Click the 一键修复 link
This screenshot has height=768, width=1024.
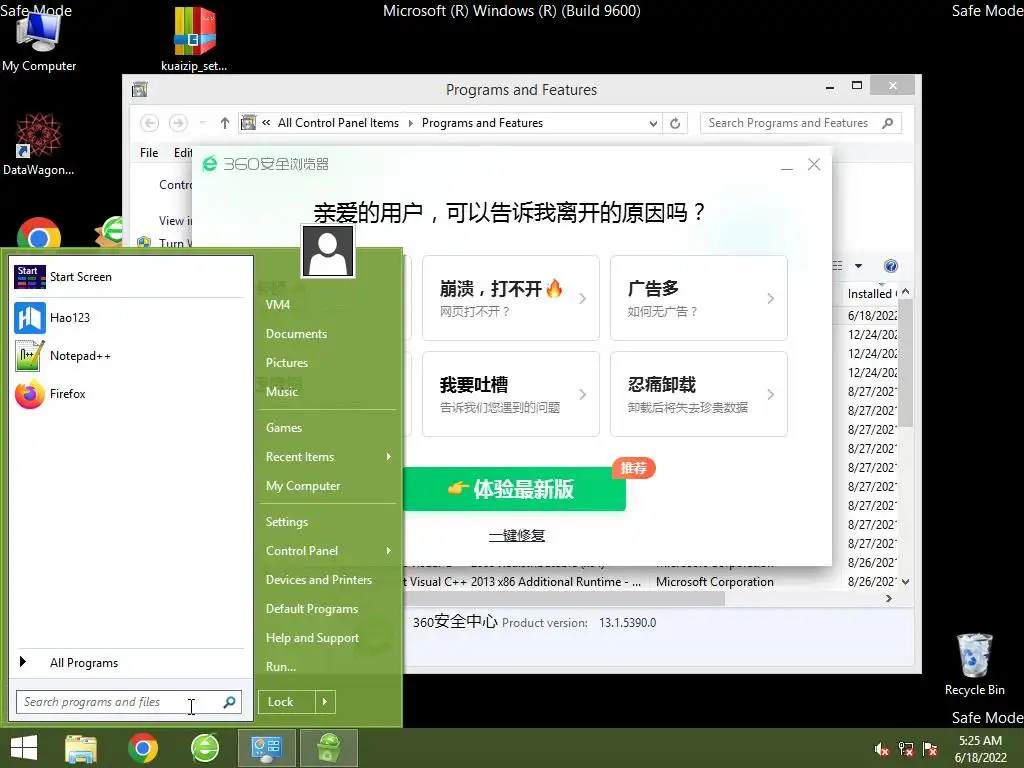517,536
